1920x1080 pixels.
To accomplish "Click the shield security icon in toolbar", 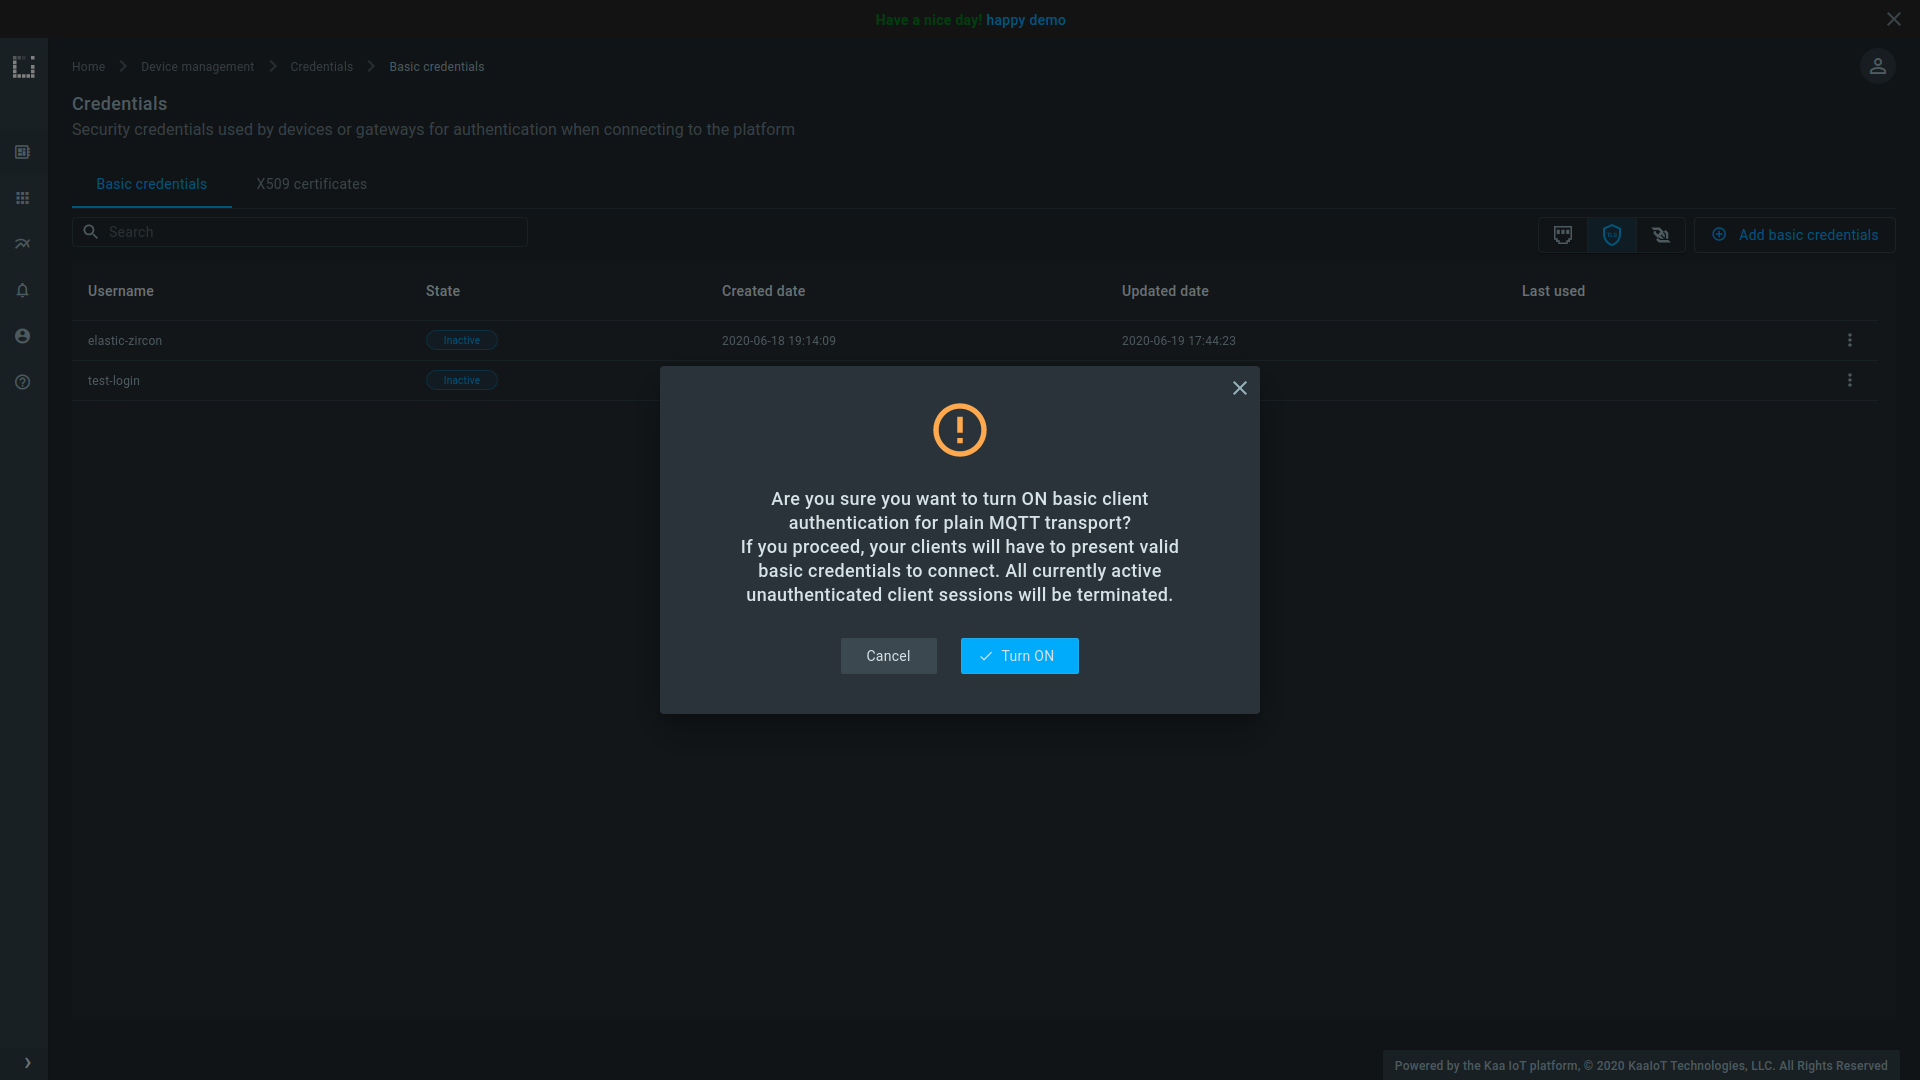I will click(x=1611, y=235).
